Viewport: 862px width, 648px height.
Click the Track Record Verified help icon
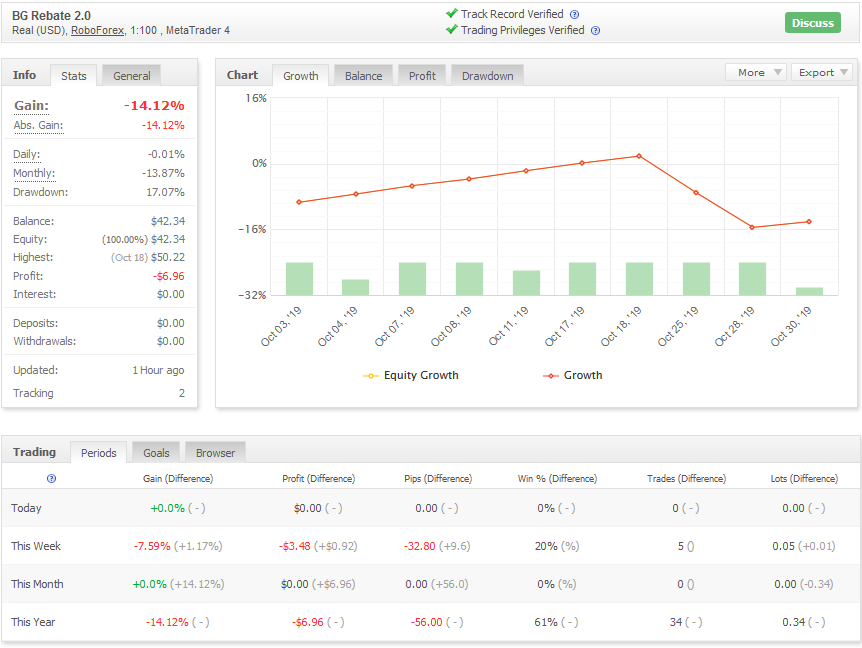(574, 15)
